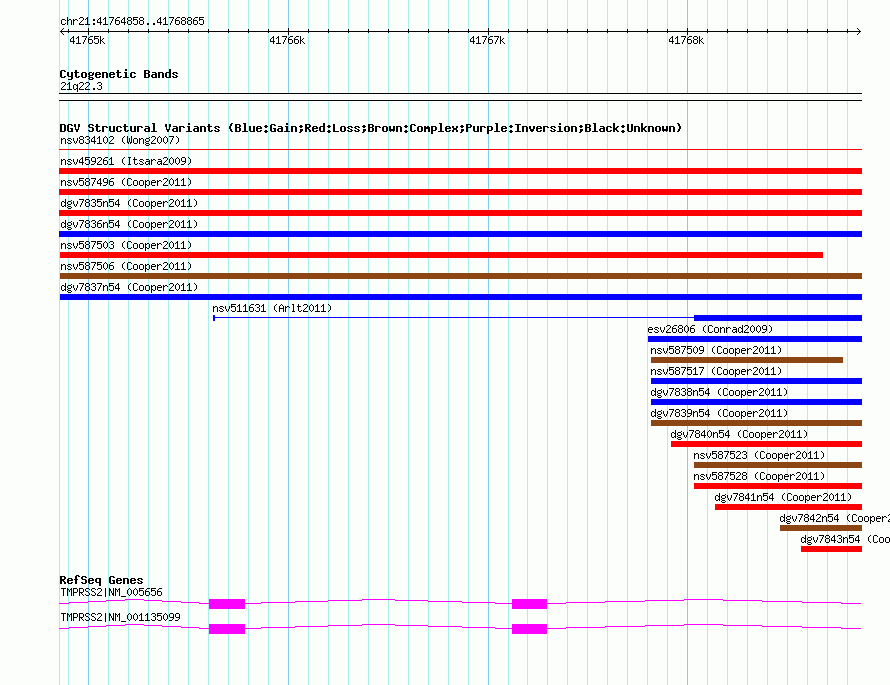This screenshot has width=890, height=685.
Task: Open transcript TMPRSS2|NM_005656 label
Action: coord(111,592)
